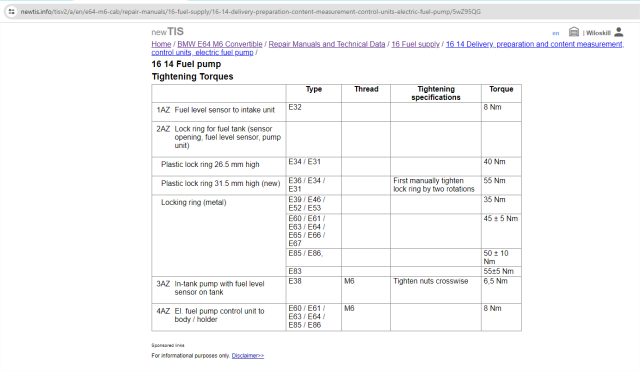
Task: Click the site information icon in address bar
Action: click(x=11, y=12)
